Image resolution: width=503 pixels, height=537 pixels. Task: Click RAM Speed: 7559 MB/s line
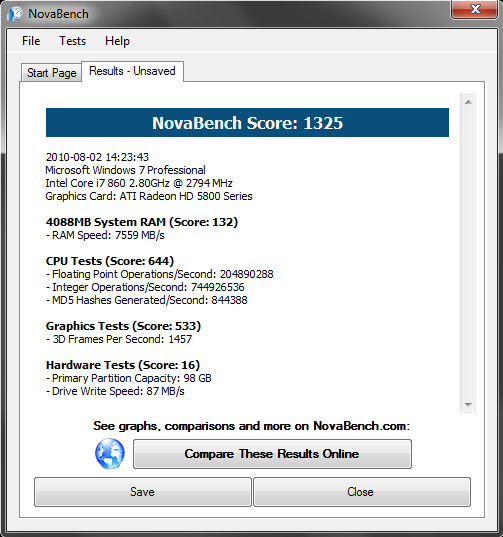point(105,235)
